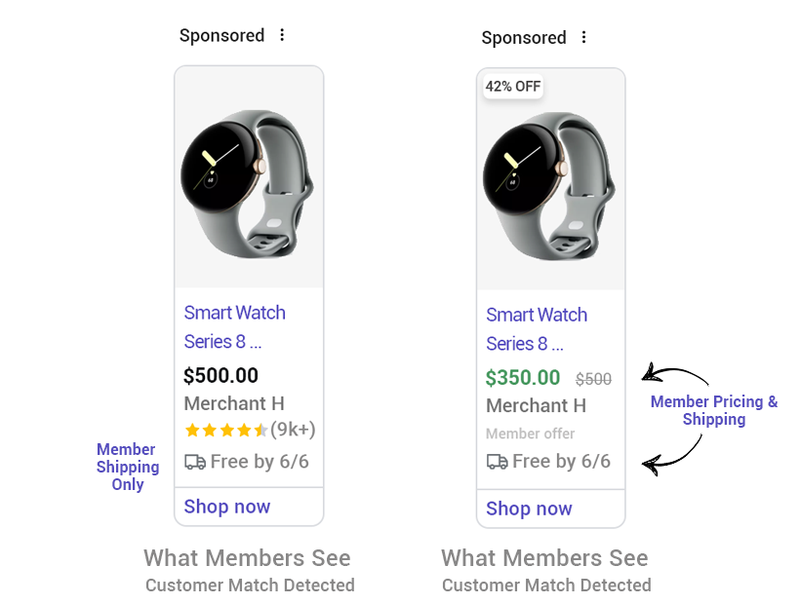Click the (9k+) review count
The width and height of the screenshot is (800, 604).
[x=293, y=430]
